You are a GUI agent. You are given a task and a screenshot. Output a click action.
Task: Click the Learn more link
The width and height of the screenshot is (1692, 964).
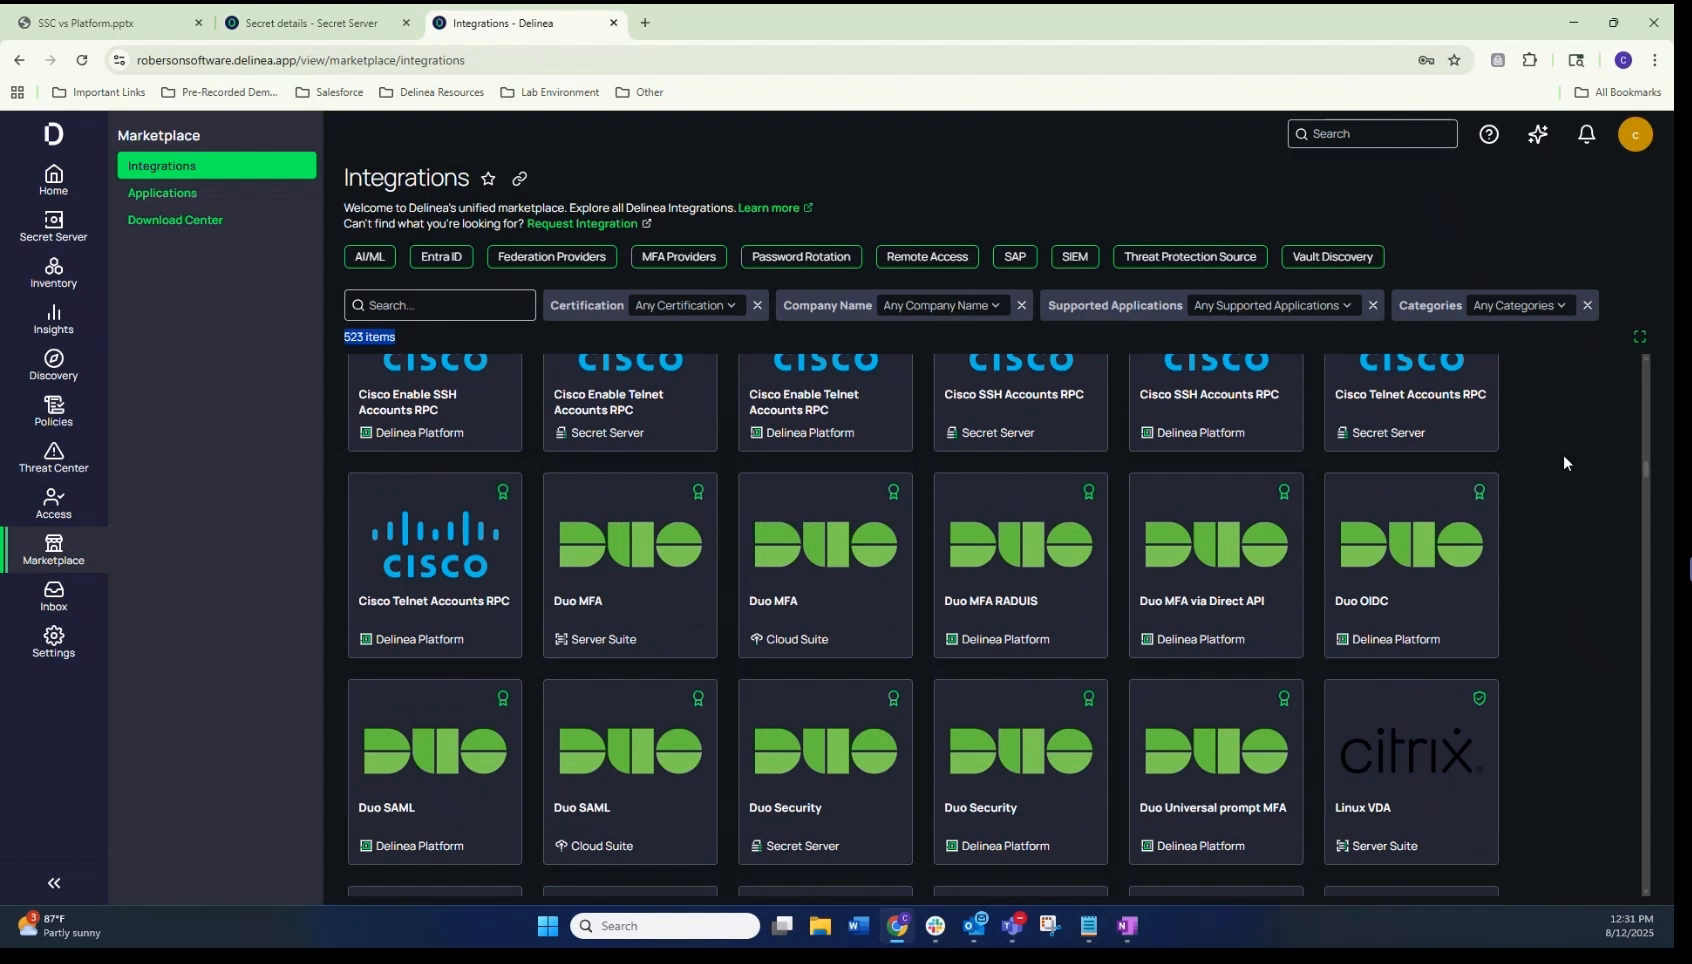770,208
